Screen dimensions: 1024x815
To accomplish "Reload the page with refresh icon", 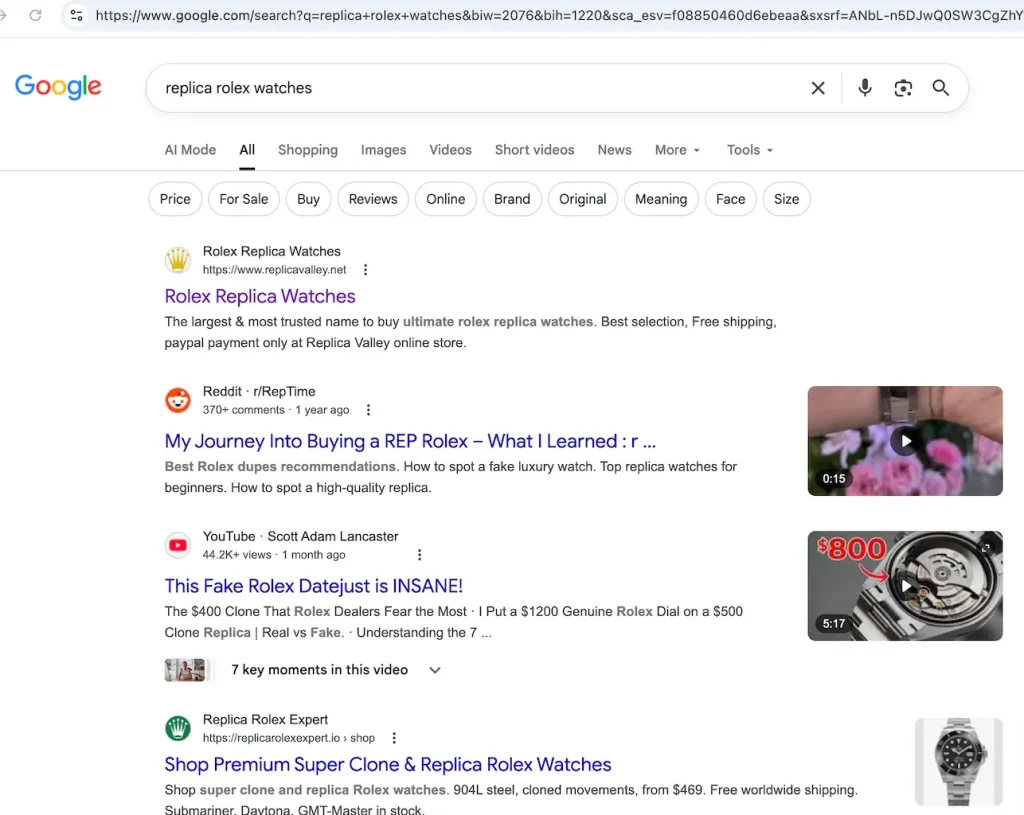I will point(35,15).
